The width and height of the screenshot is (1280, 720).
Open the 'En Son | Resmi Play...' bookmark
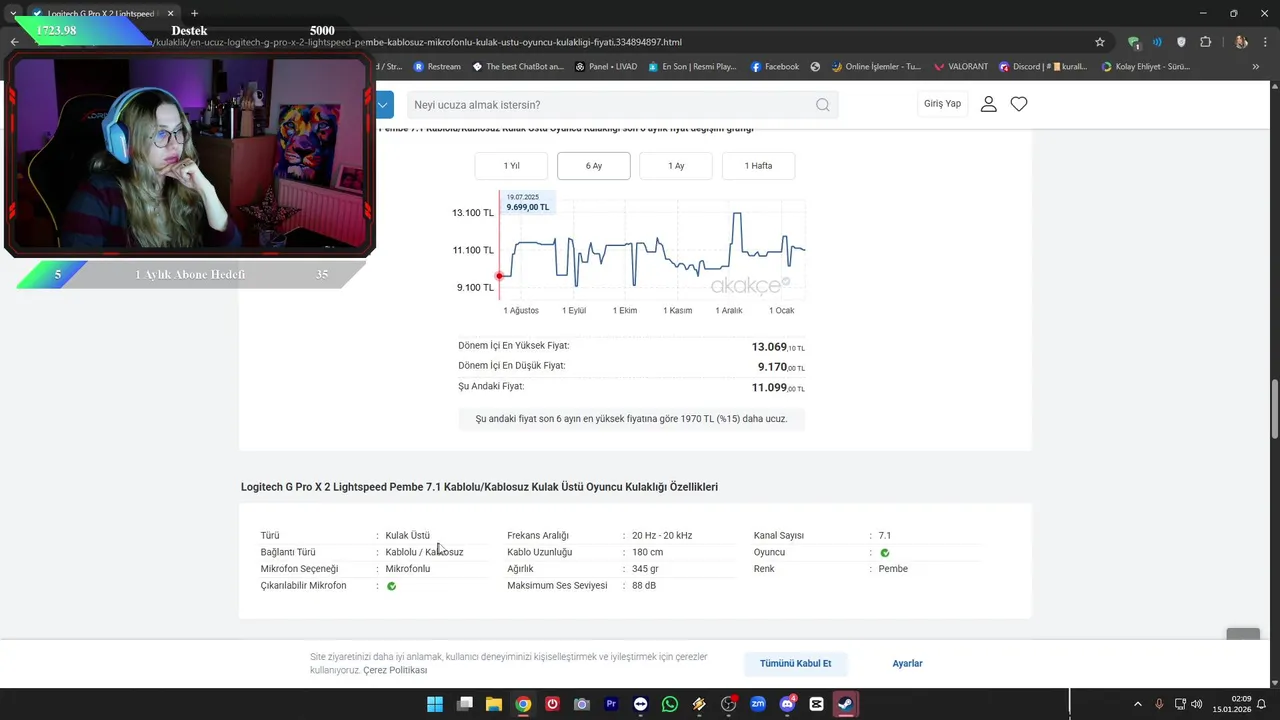[692, 67]
